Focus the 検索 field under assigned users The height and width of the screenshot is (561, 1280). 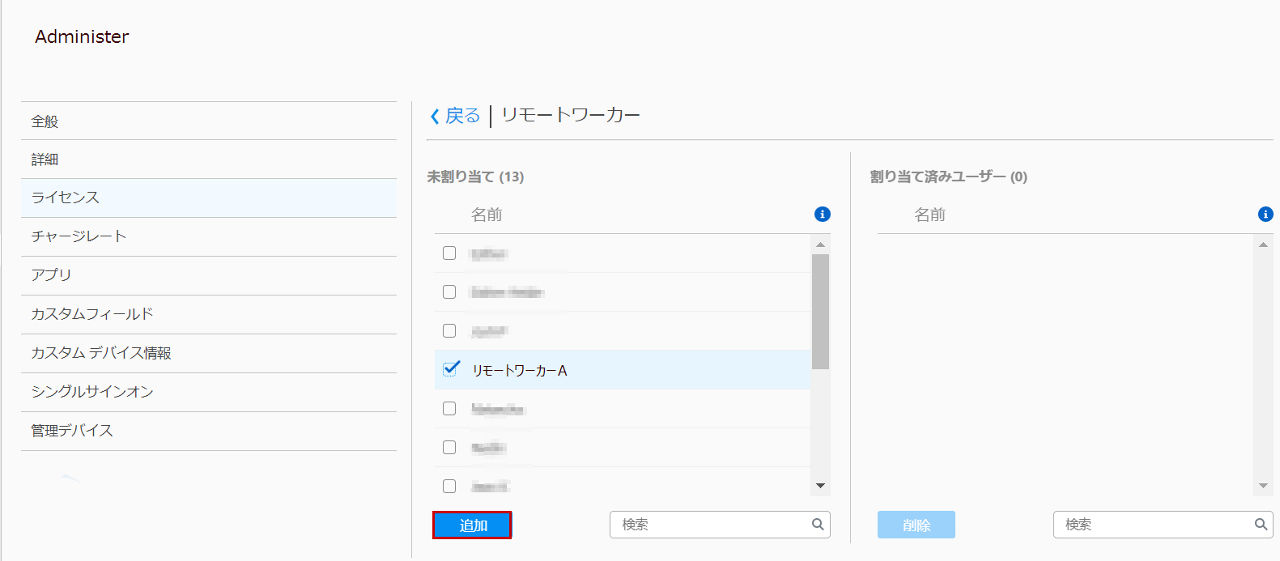[1152, 524]
